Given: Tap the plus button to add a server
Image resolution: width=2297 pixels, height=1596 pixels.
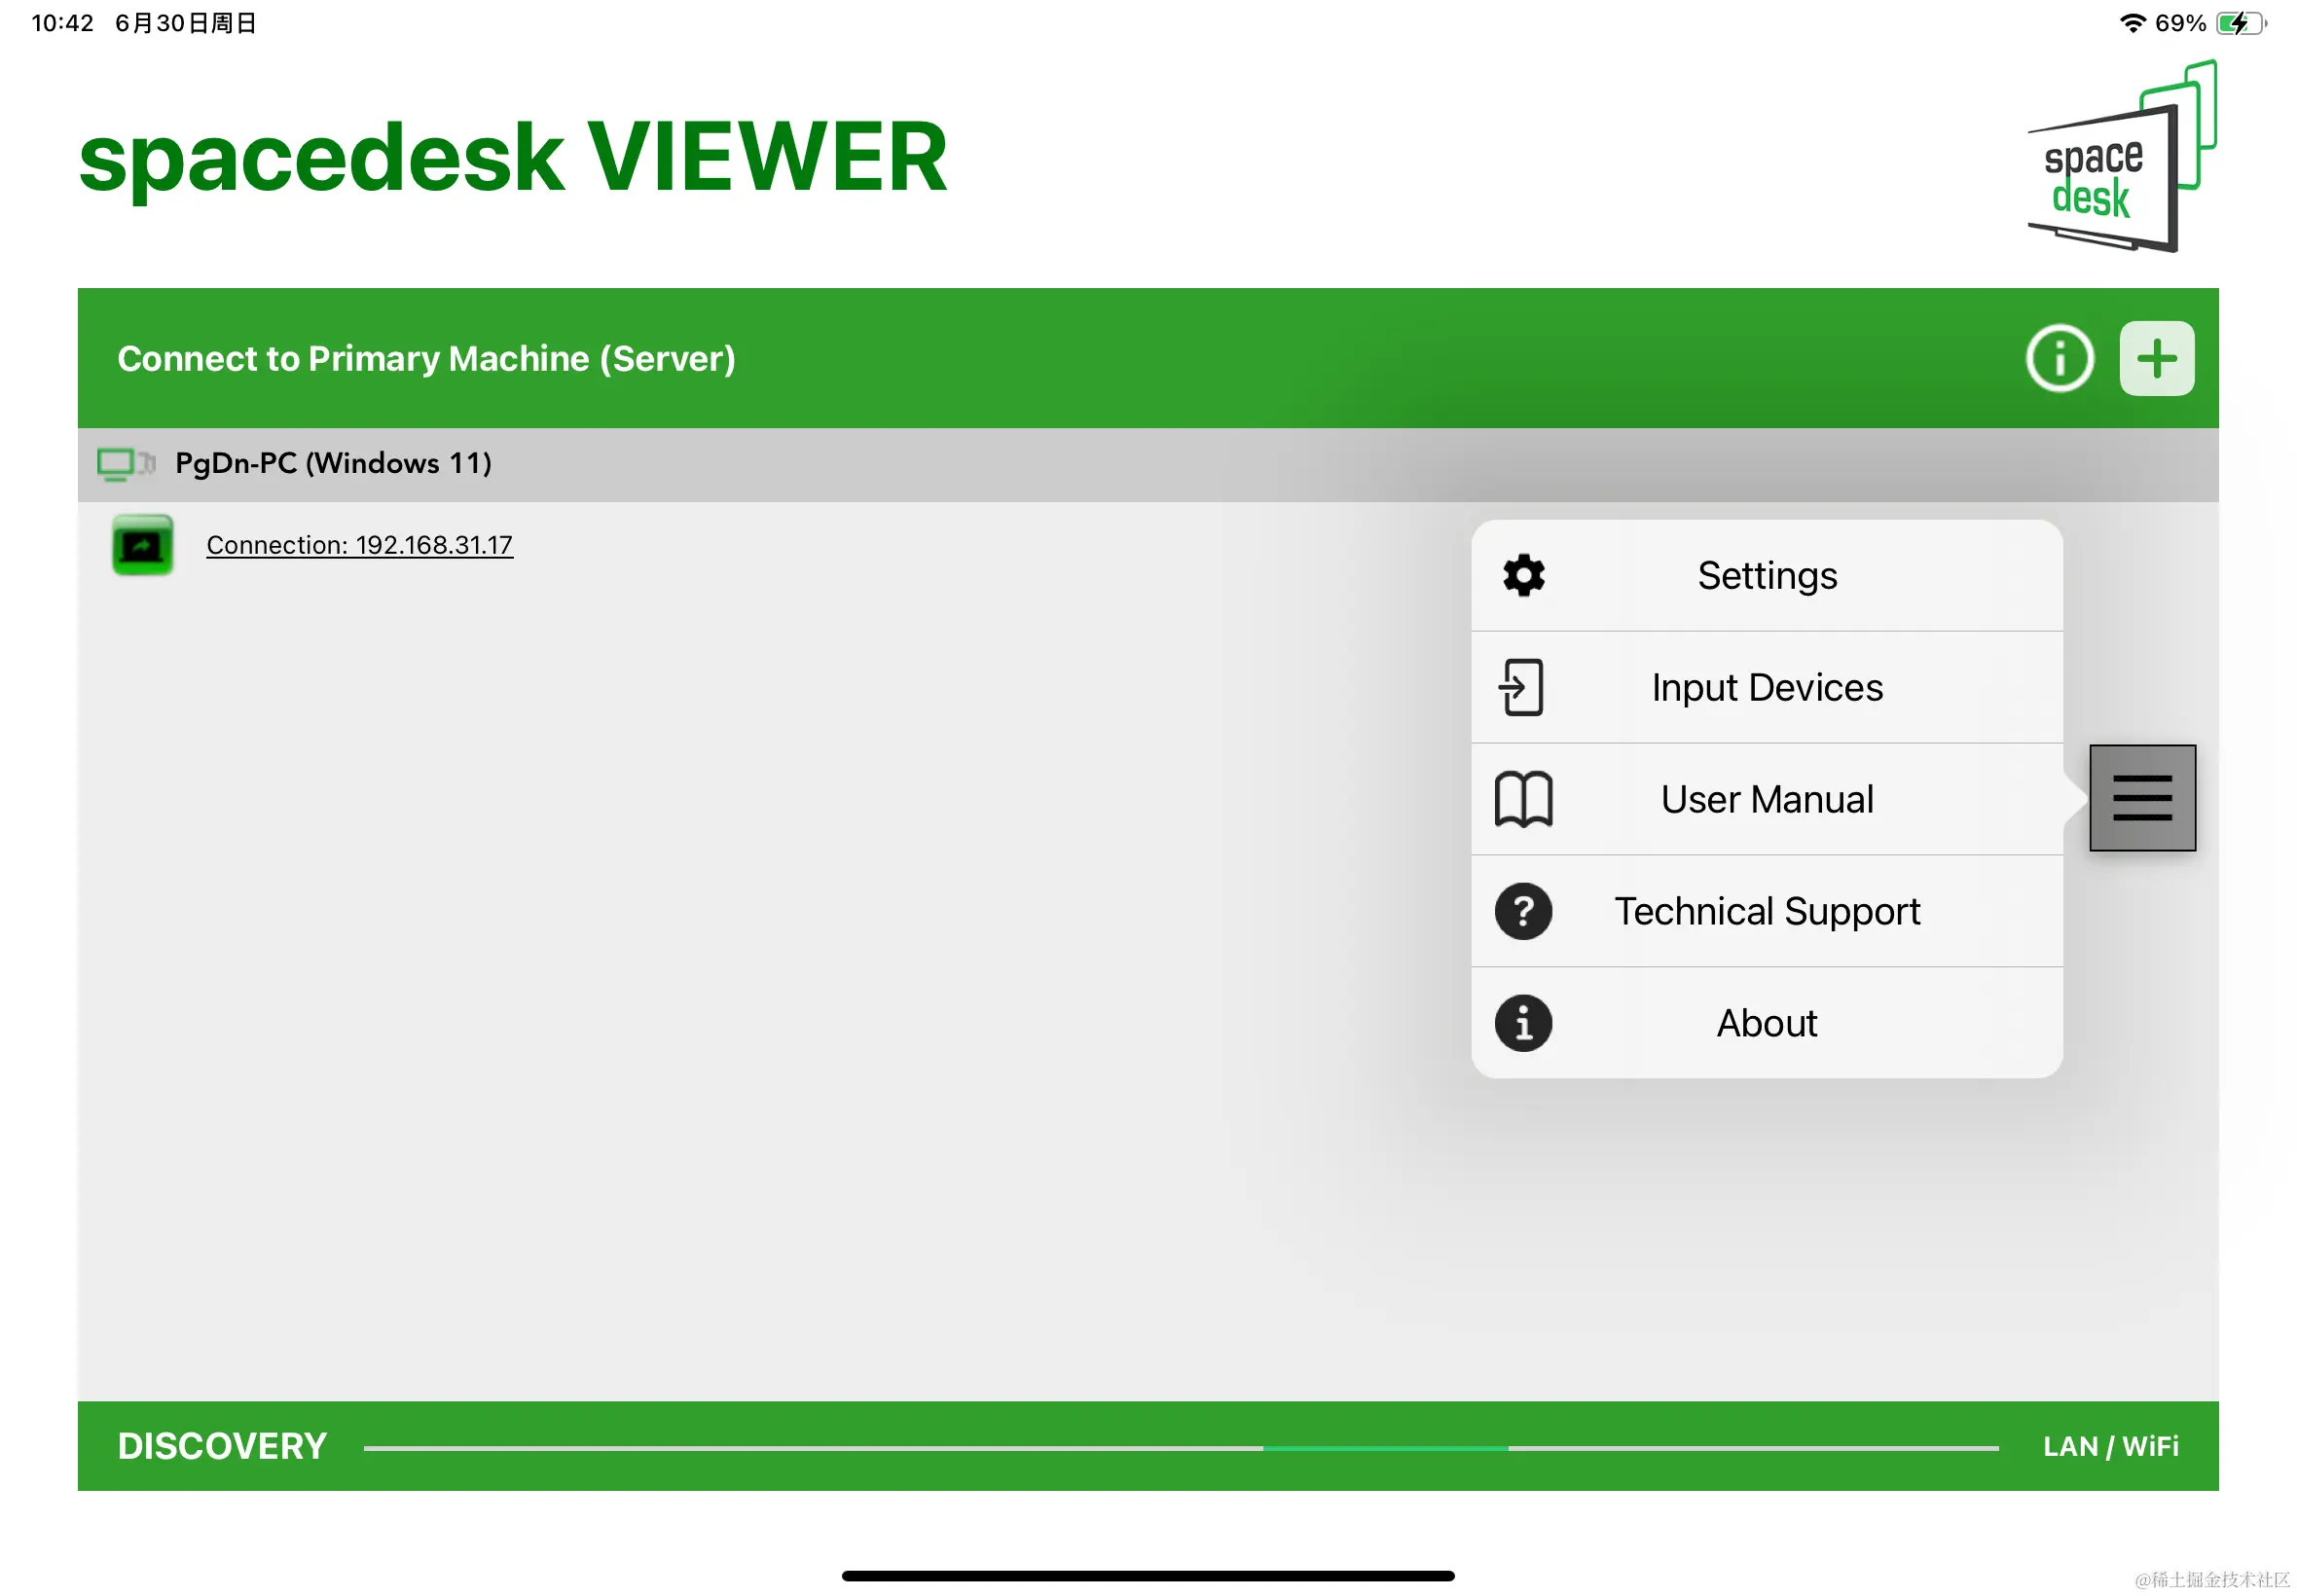Looking at the screenshot, I should 2156,358.
